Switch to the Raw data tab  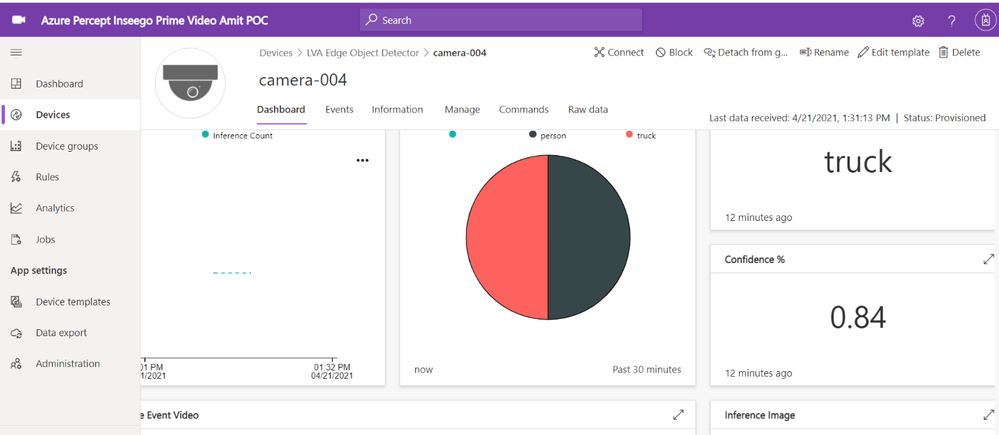(588, 110)
